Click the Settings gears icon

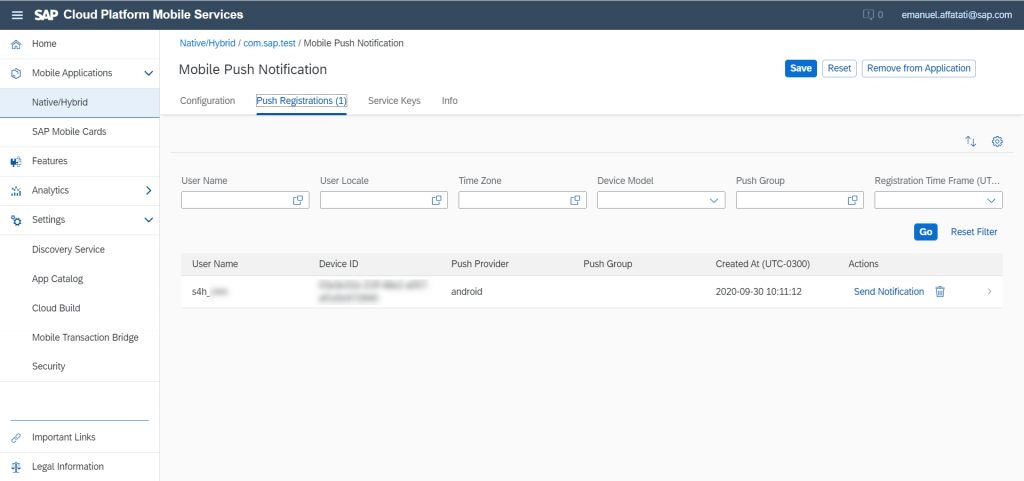(x=16, y=220)
